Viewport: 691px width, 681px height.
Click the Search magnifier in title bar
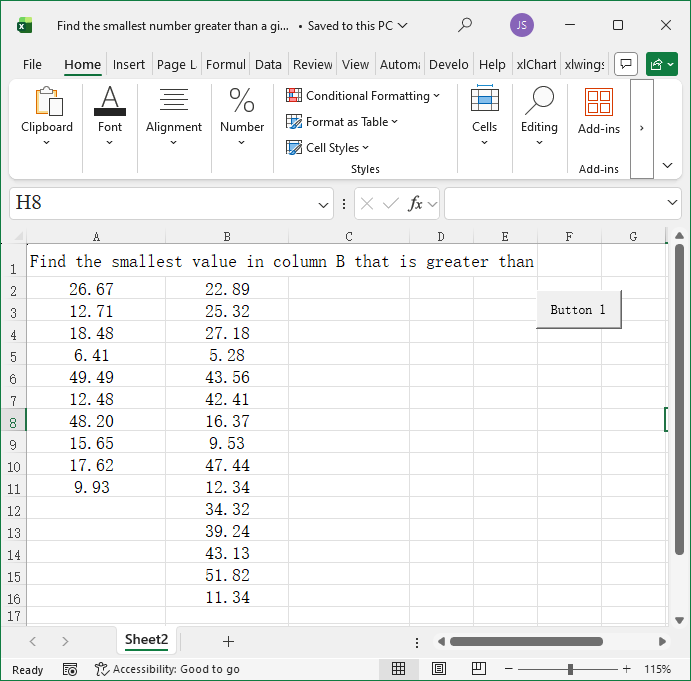tap(465, 25)
